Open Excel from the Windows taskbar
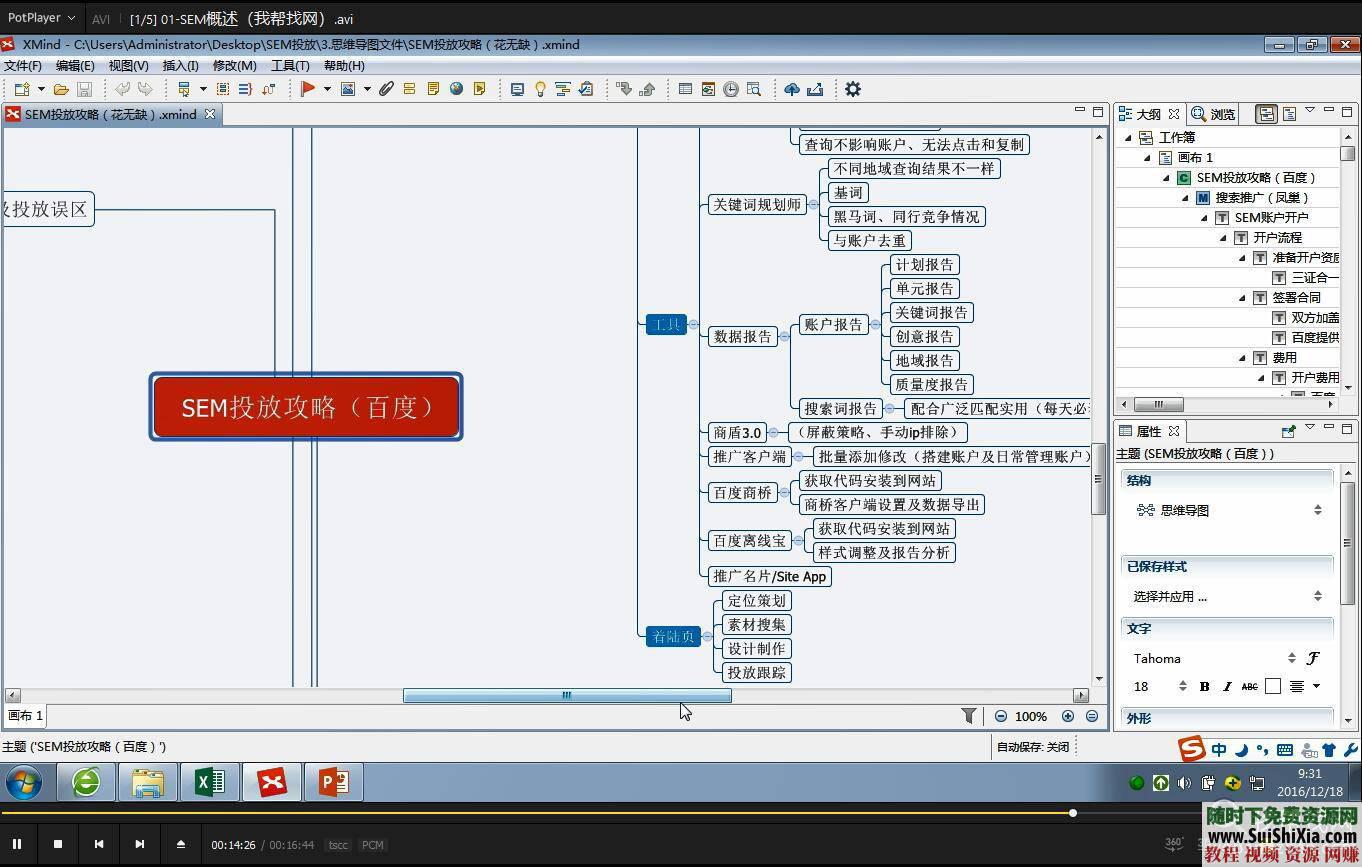The image size is (1362, 867). [x=209, y=782]
